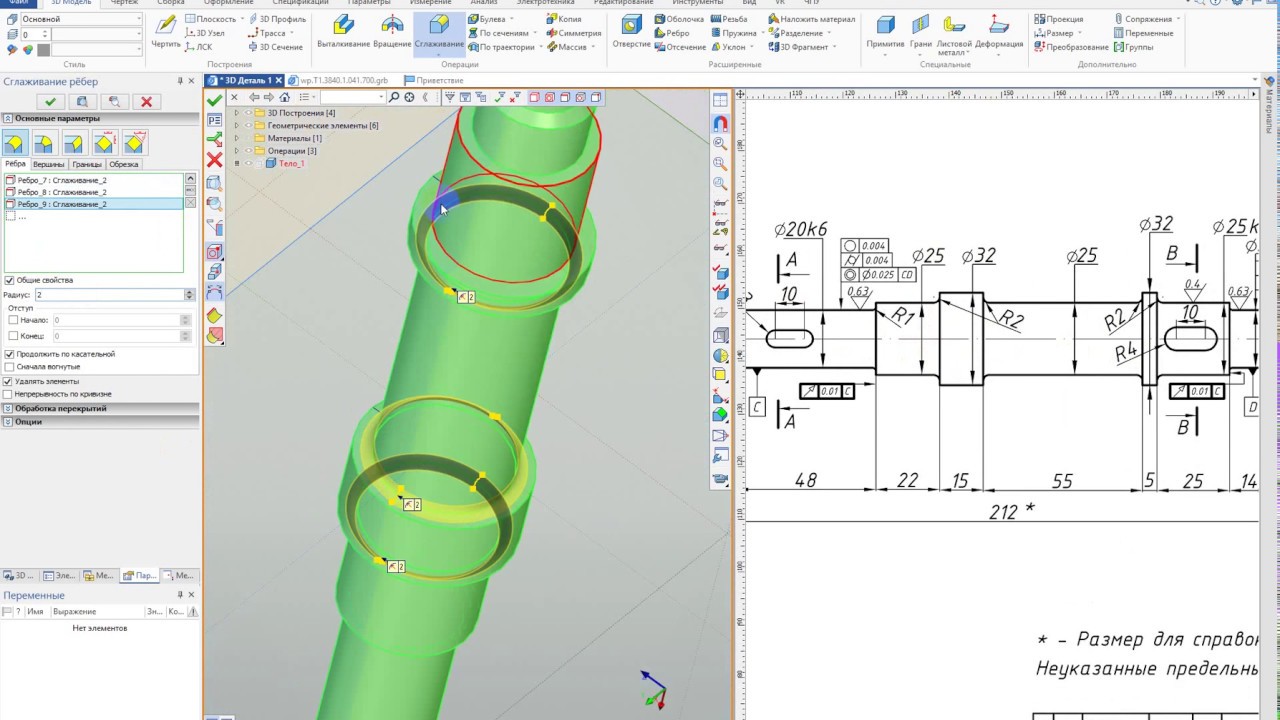The width and height of the screenshot is (1280, 720).
Task: Expand the Материалы tree node
Action: click(x=237, y=138)
